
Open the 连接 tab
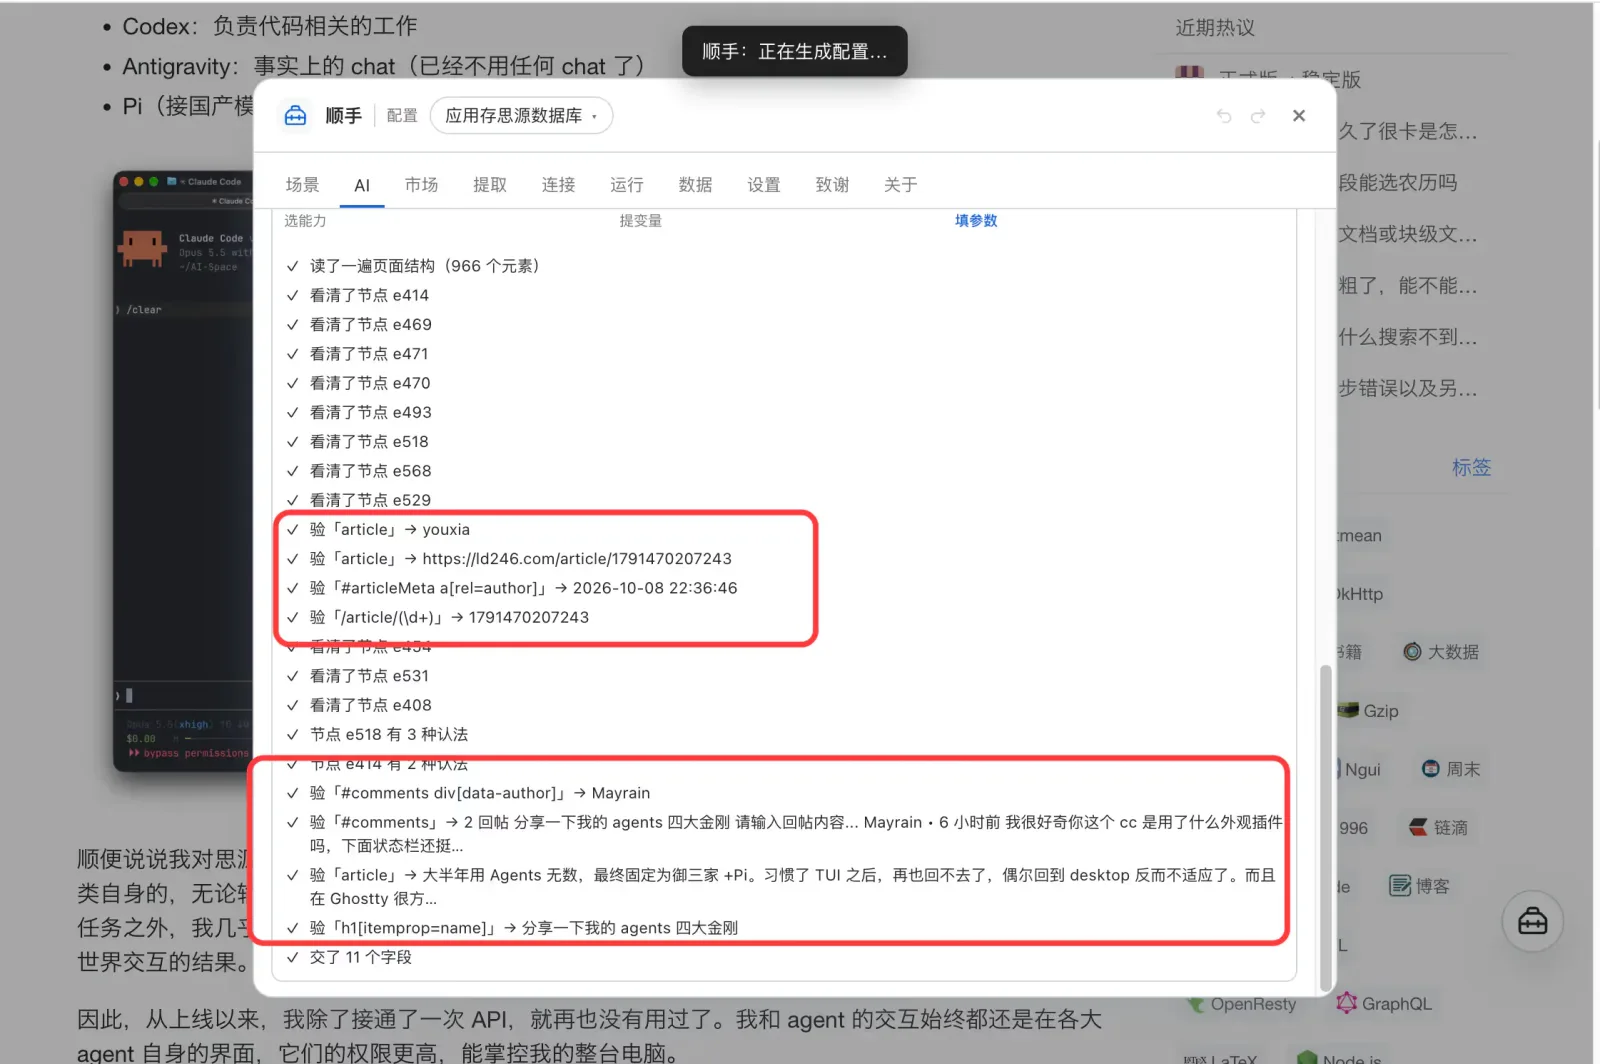[x=558, y=185]
